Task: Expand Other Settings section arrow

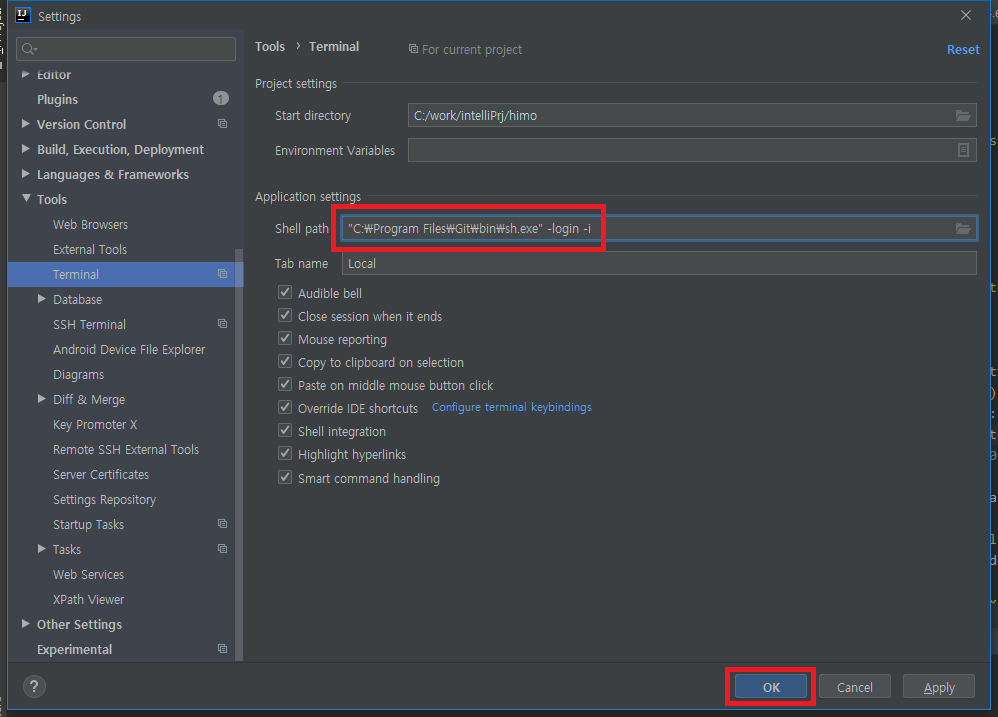Action: coord(25,624)
